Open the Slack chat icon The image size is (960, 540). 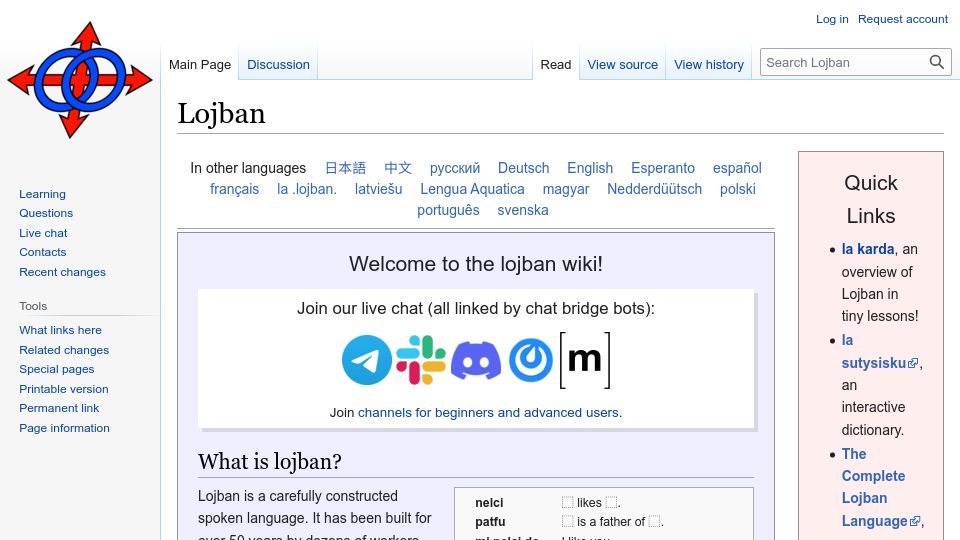coord(421,360)
